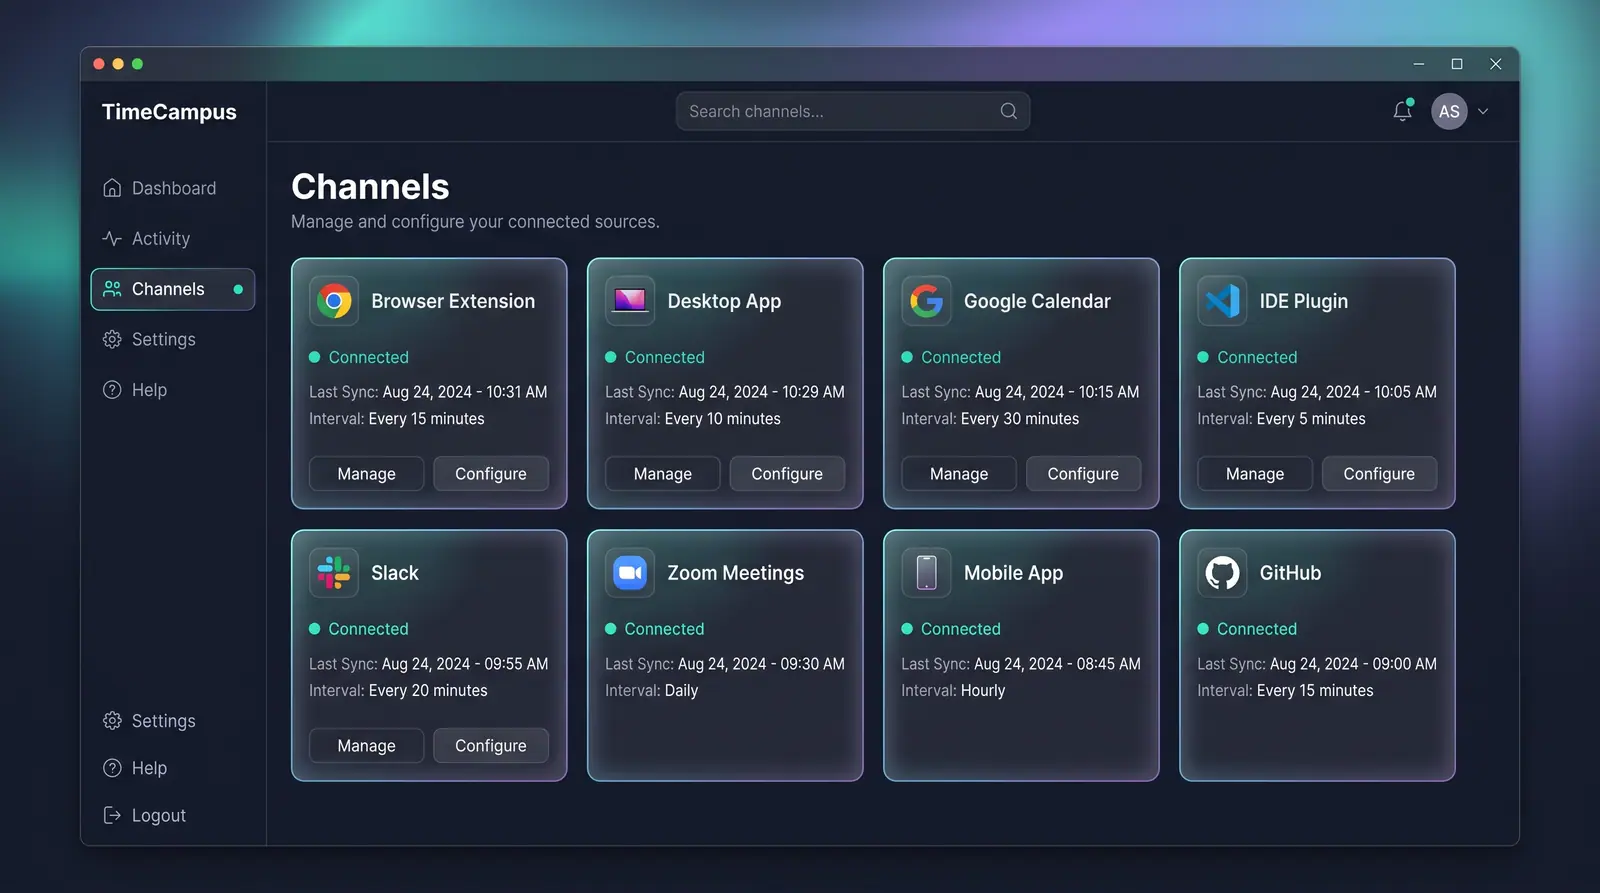Click Configure on Desktop App card
The width and height of the screenshot is (1600, 893).
pos(787,473)
